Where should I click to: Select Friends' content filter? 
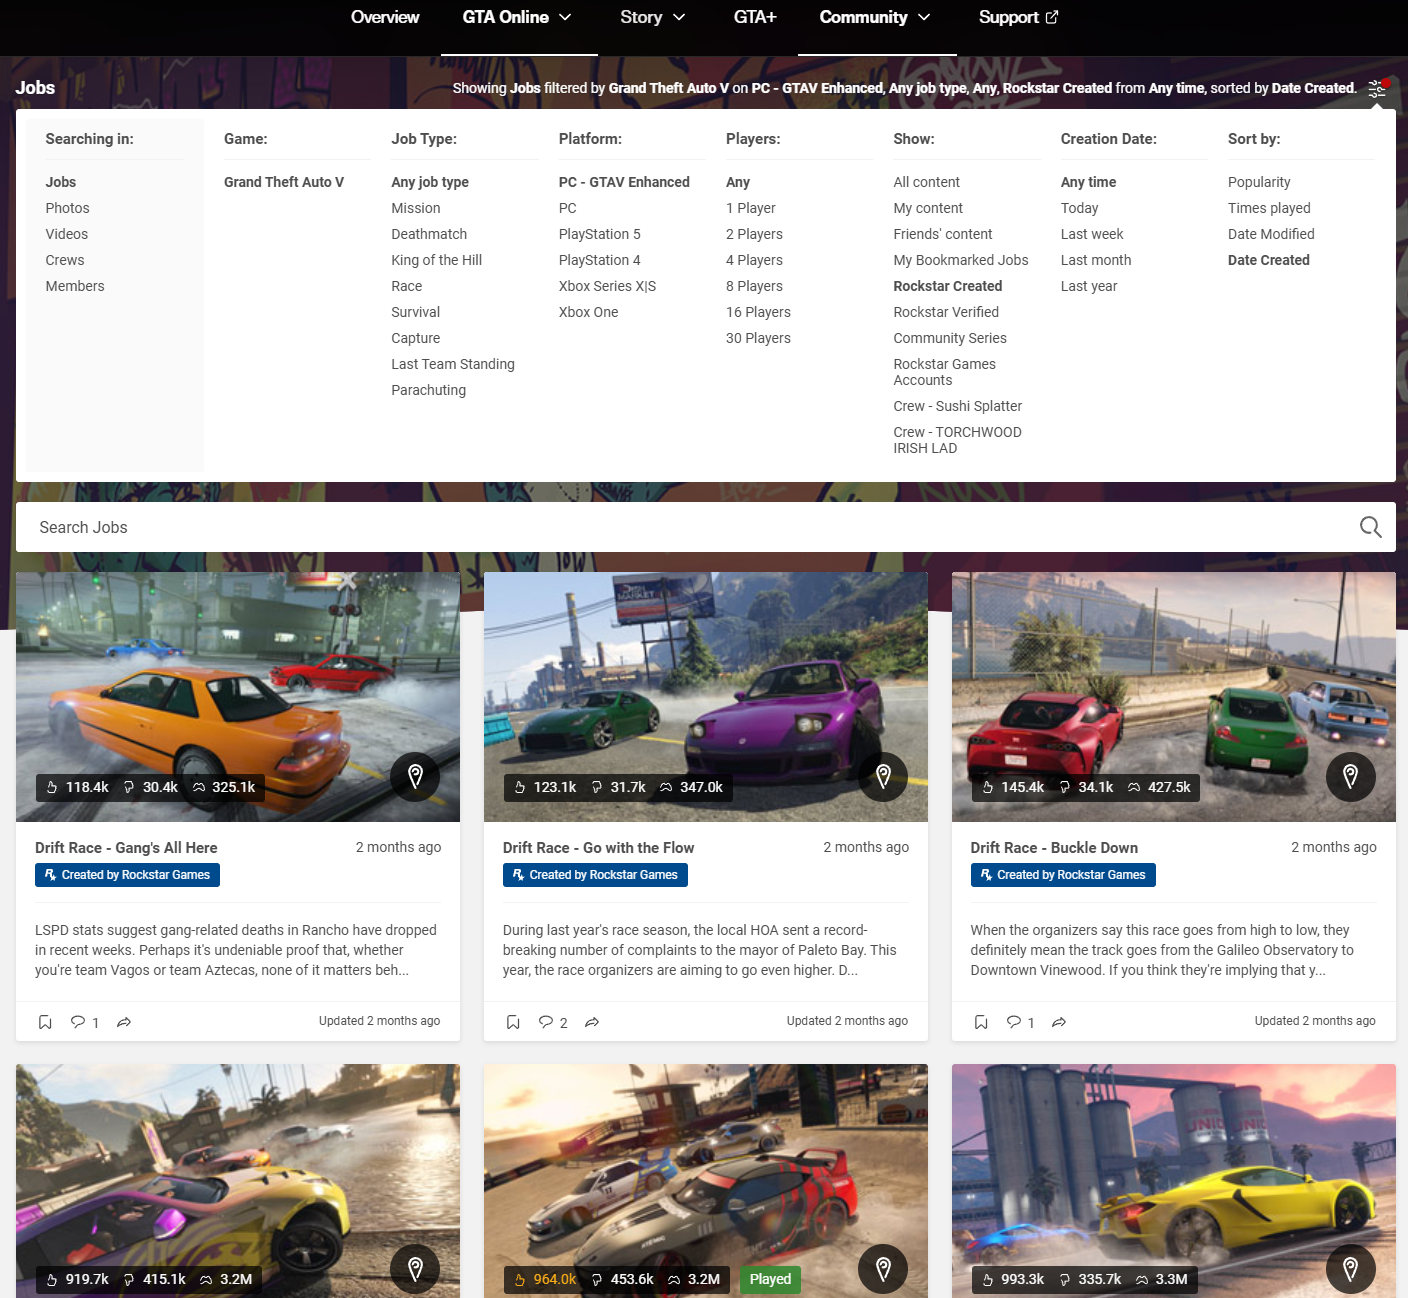[x=943, y=234]
